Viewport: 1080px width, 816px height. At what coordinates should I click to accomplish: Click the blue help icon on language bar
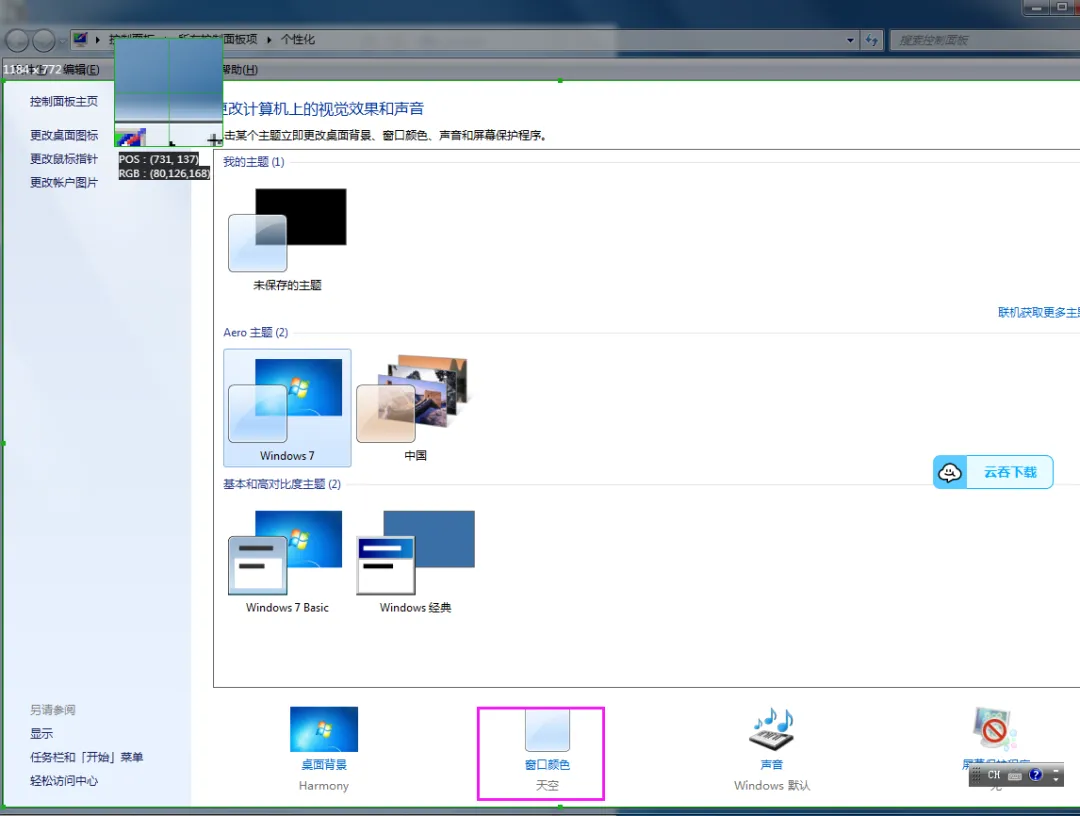point(1036,775)
